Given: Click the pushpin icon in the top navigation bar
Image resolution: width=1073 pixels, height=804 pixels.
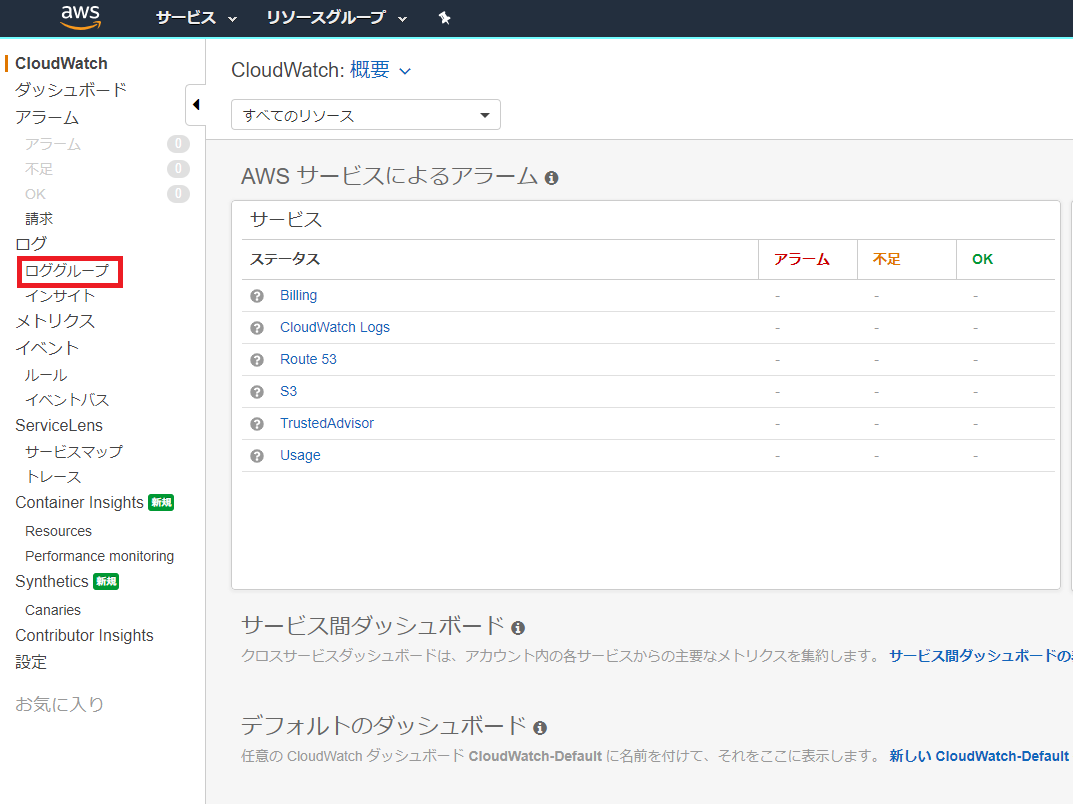Looking at the screenshot, I should 444,17.
